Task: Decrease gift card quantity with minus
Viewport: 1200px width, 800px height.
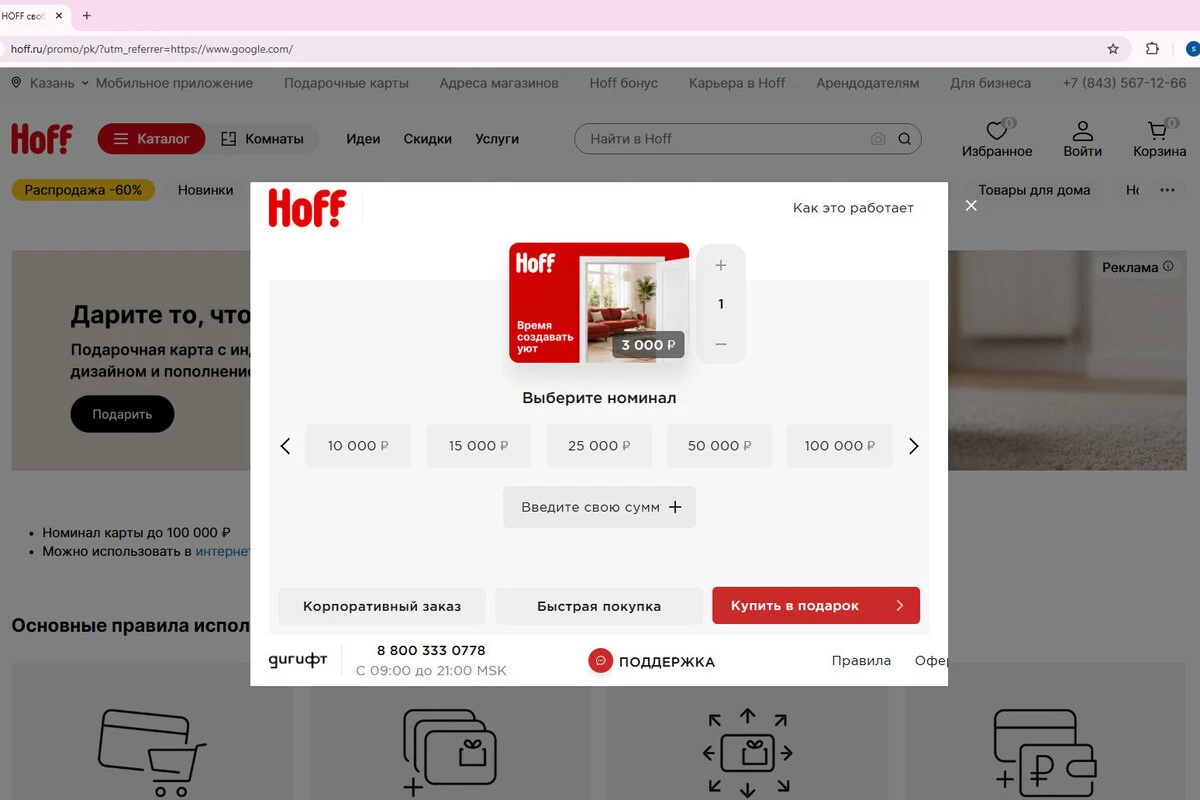Action: click(x=721, y=344)
